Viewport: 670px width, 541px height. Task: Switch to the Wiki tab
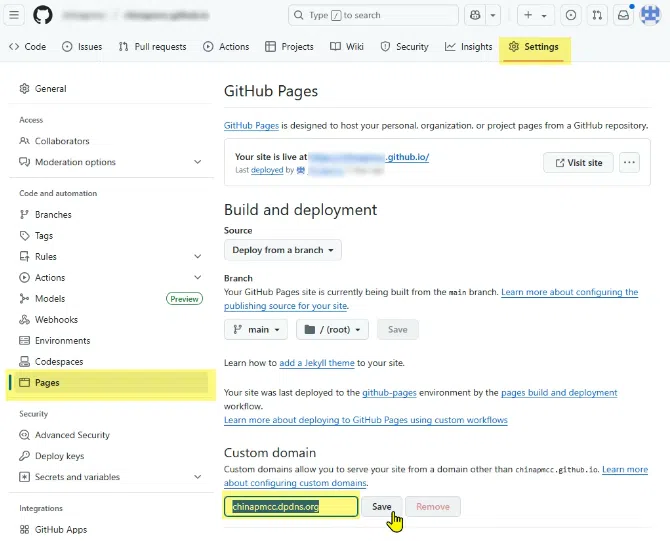click(x=347, y=47)
